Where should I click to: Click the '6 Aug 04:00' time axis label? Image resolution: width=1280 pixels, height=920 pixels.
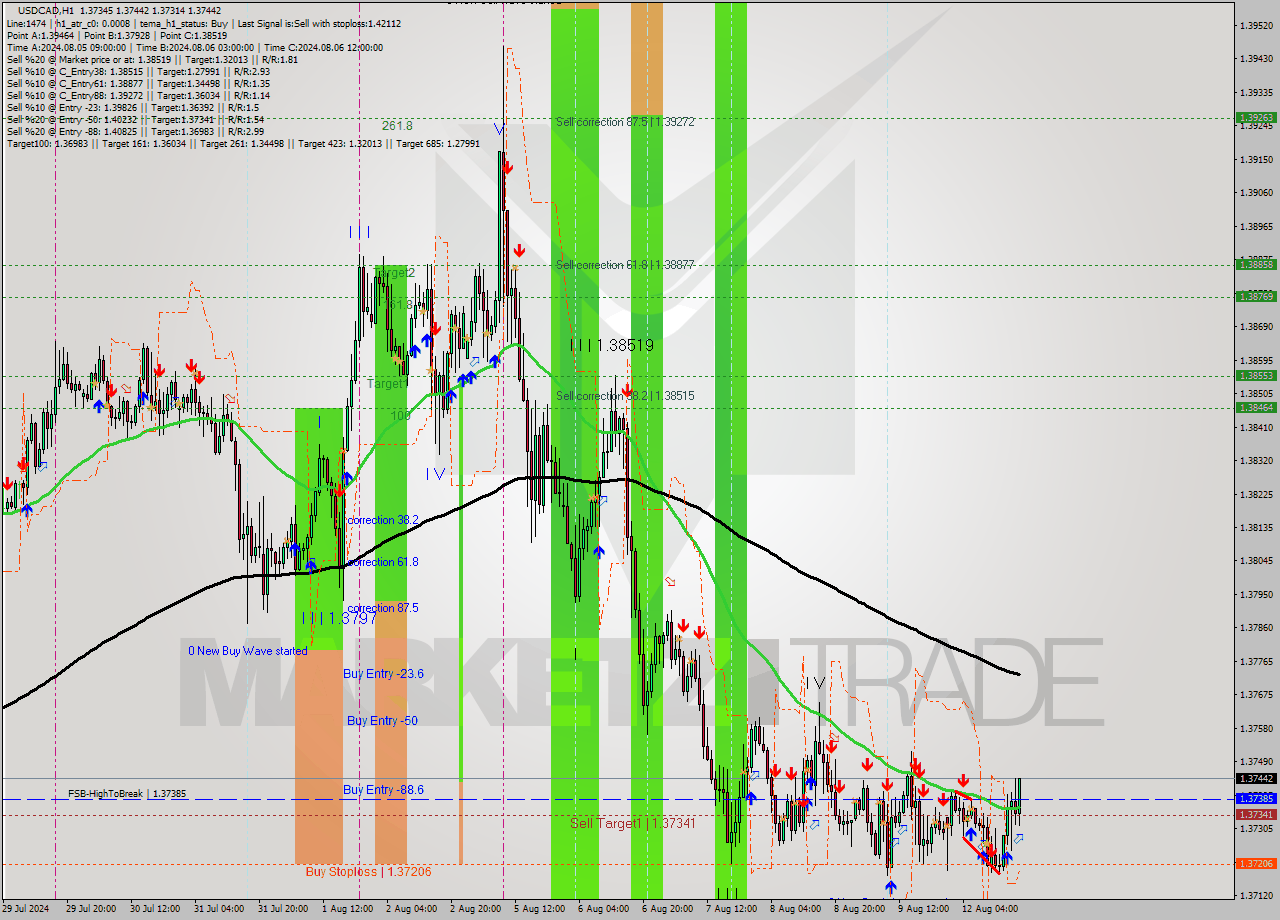(x=603, y=909)
